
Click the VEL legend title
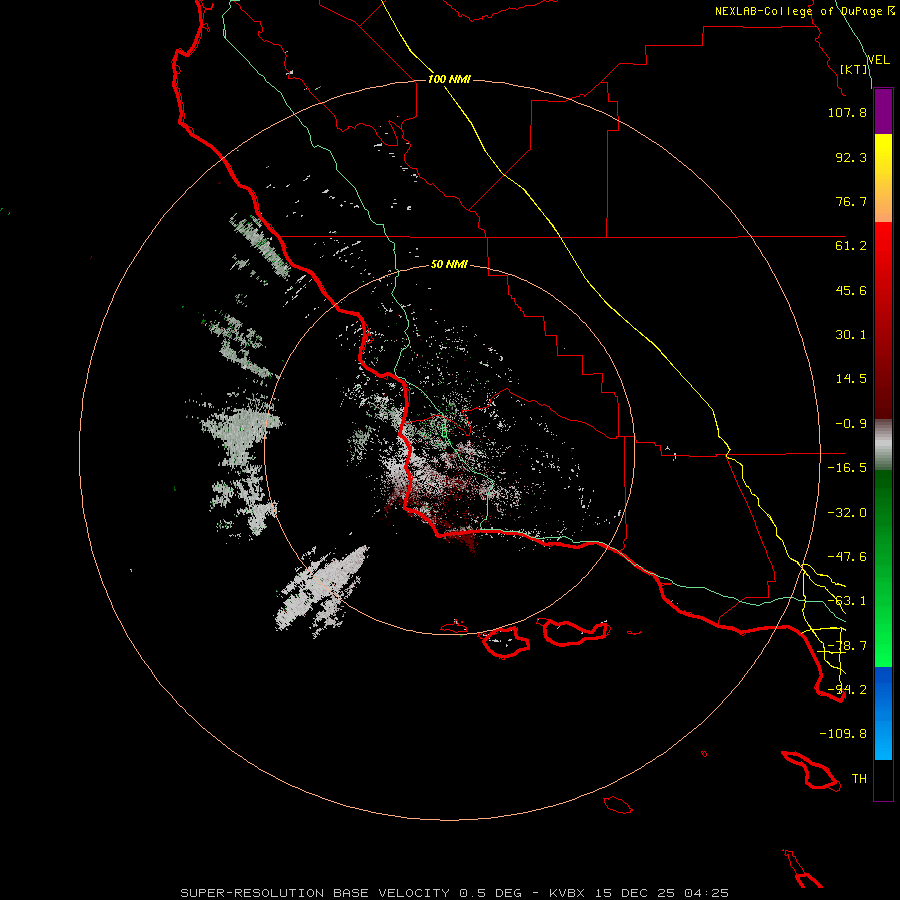click(878, 59)
